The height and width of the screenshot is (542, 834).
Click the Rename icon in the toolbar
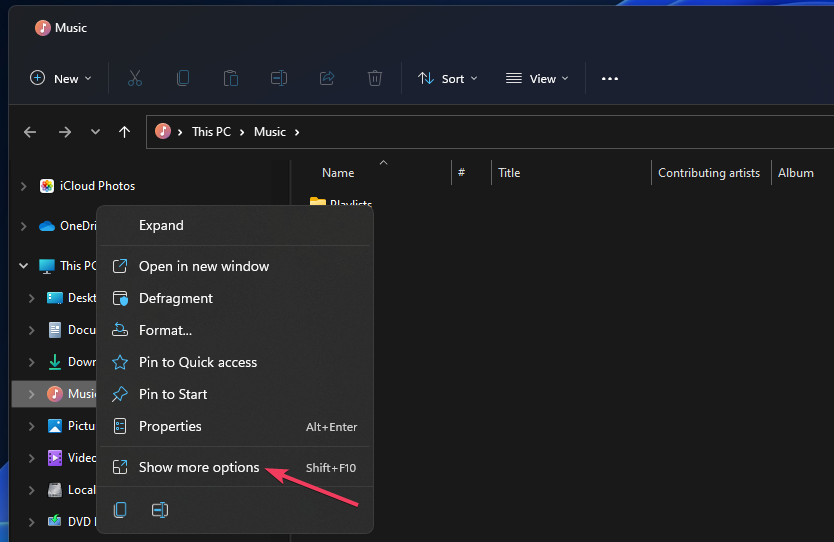pyautogui.click(x=279, y=78)
